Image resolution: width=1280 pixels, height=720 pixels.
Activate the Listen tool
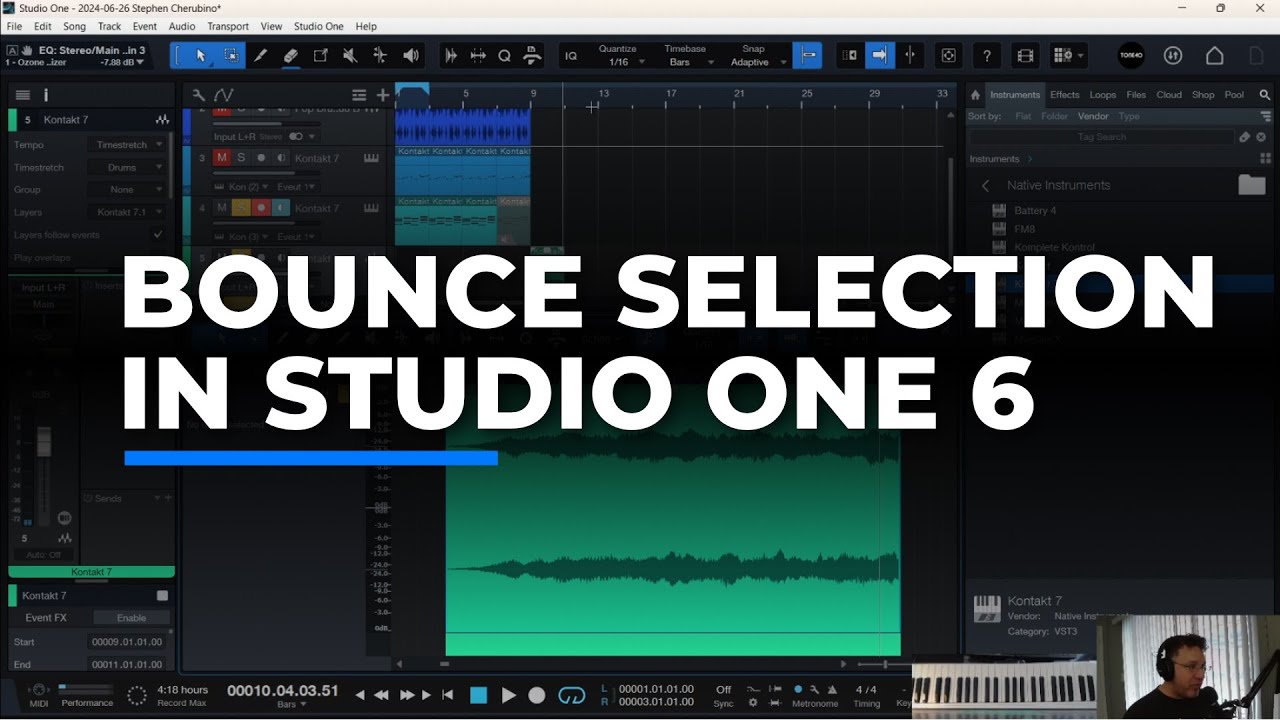(x=410, y=55)
